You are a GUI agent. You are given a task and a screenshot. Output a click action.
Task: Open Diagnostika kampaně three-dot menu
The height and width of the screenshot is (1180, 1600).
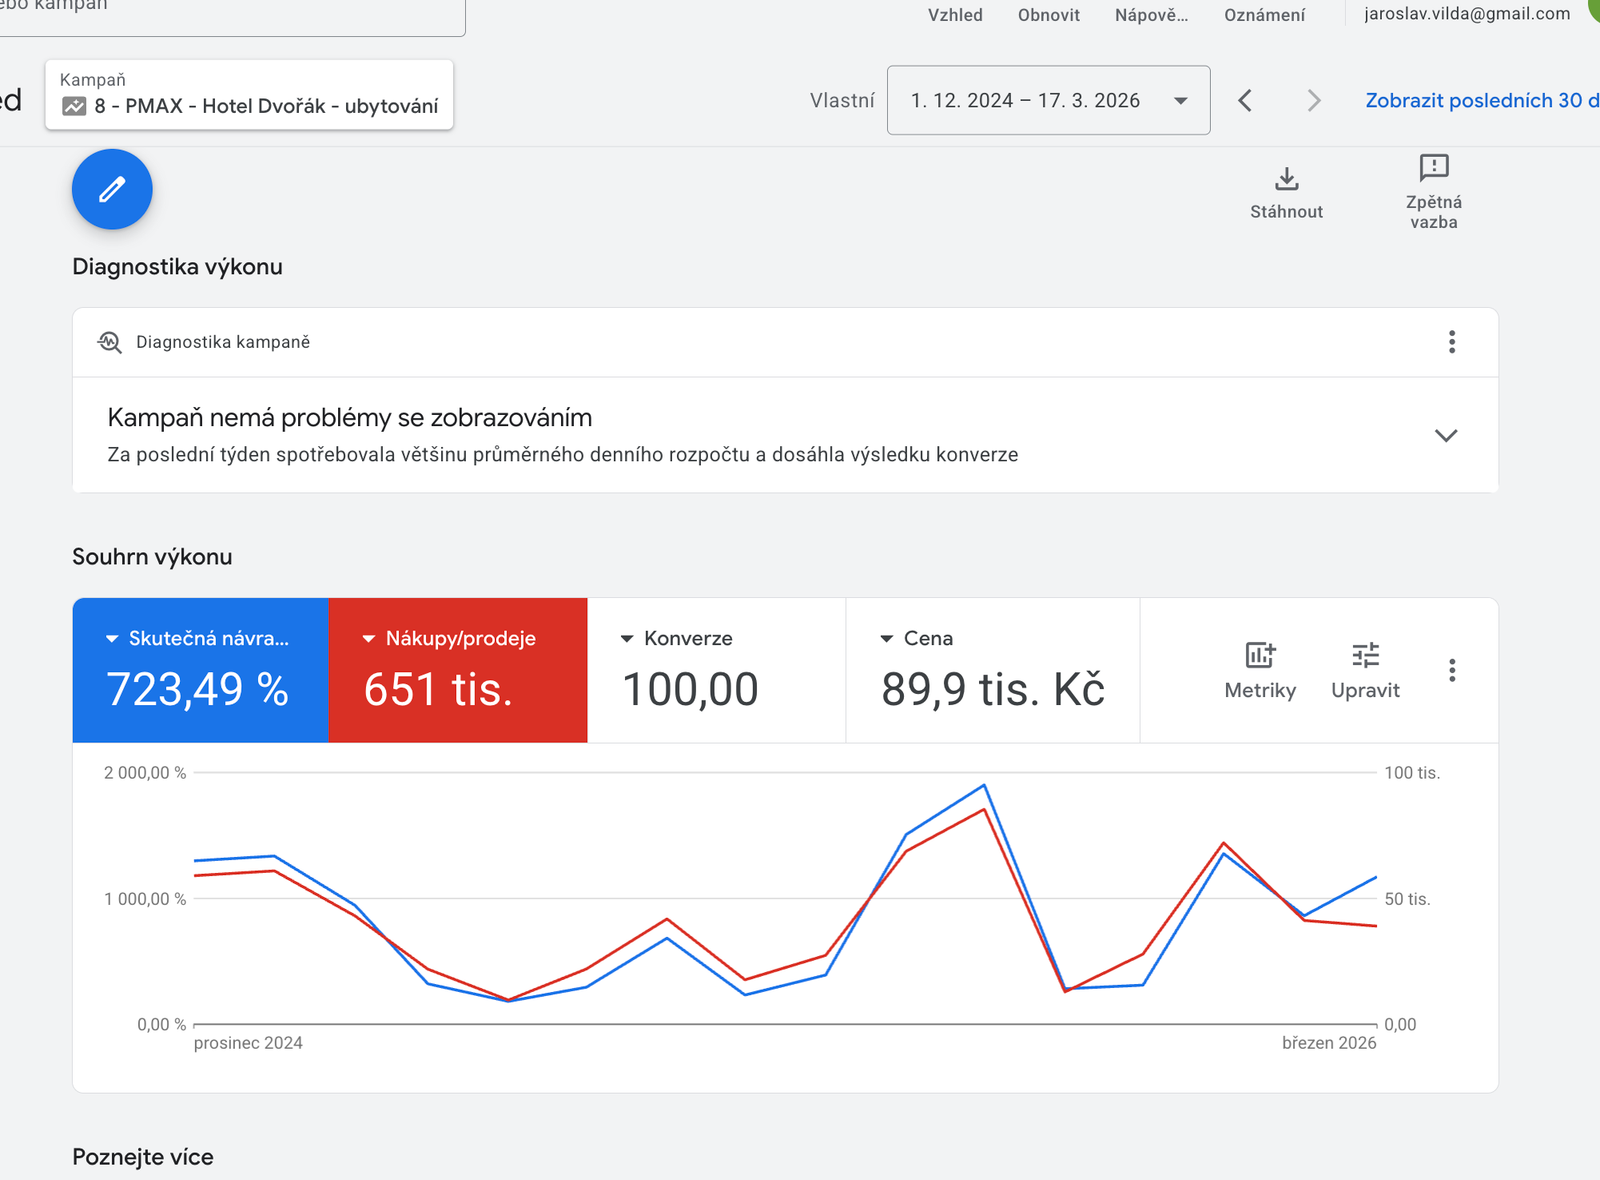coord(1451,342)
